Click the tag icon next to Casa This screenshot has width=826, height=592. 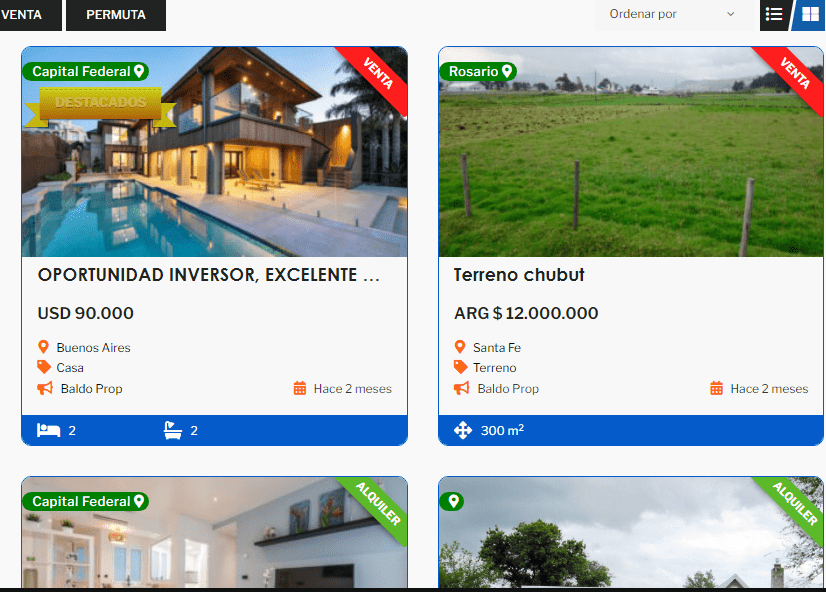point(44,368)
